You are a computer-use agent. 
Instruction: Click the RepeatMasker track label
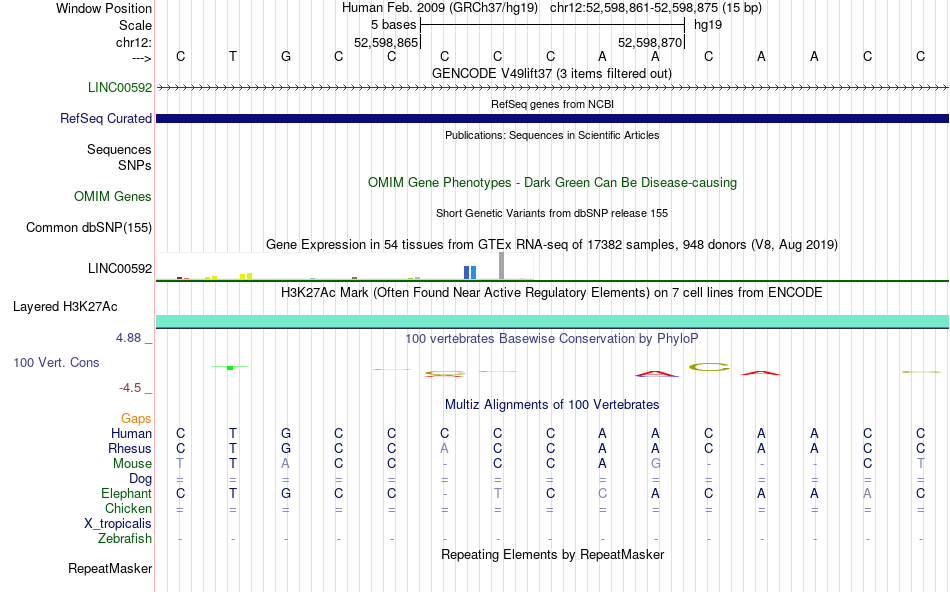[x=110, y=568]
